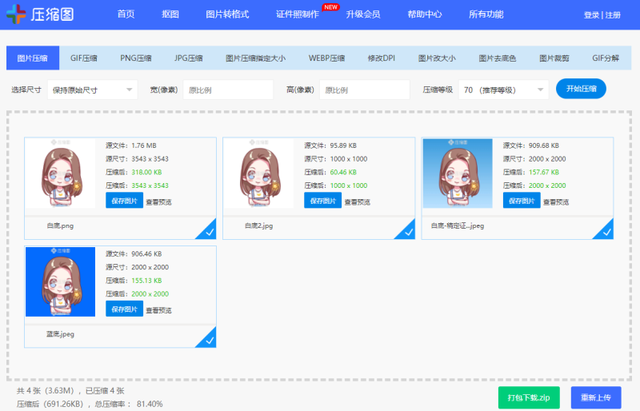
Task: Toggle the checkmark on the 白底.png card
Action: pos(208,231)
